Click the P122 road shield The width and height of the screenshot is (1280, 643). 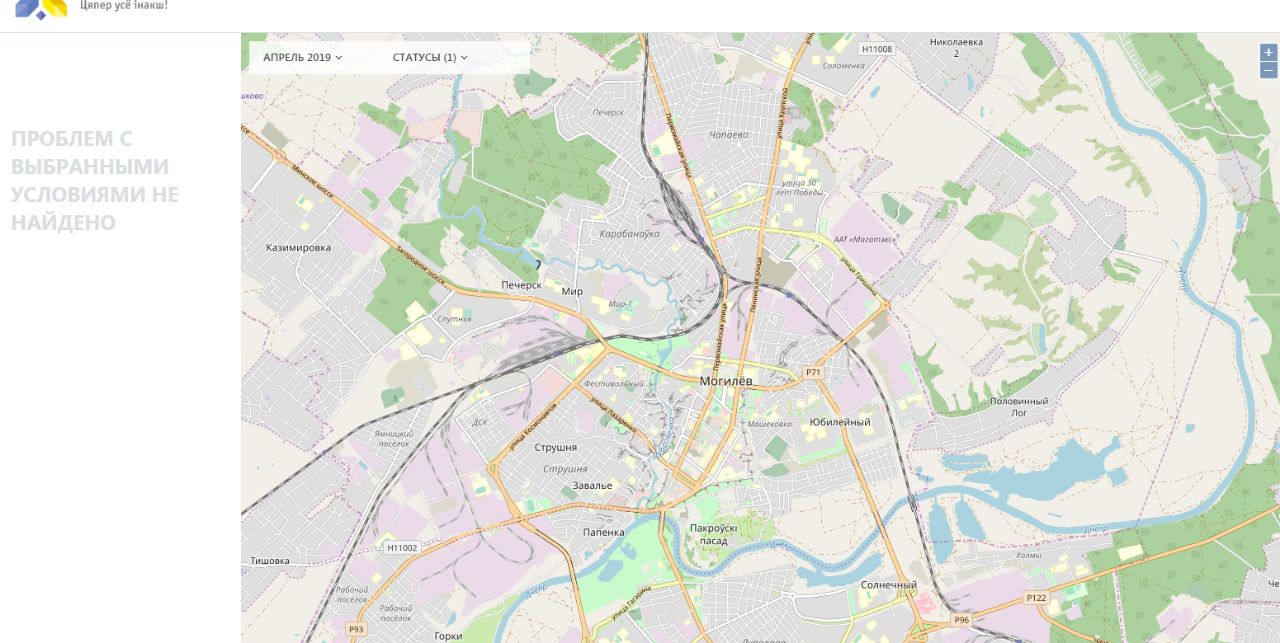(x=1036, y=597)
